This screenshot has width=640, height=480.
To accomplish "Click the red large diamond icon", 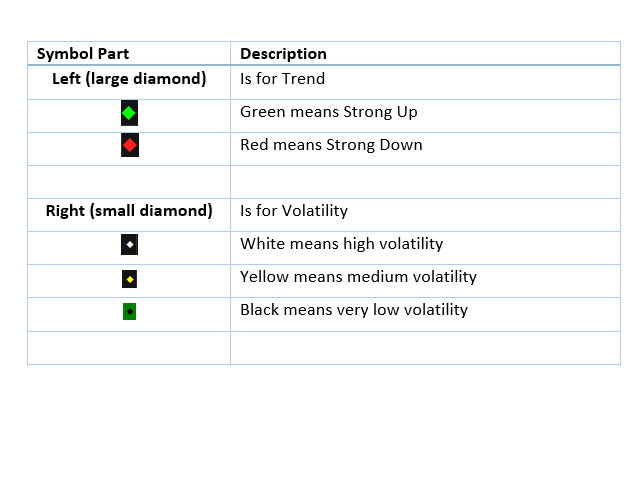I will [x=130, y=145].
